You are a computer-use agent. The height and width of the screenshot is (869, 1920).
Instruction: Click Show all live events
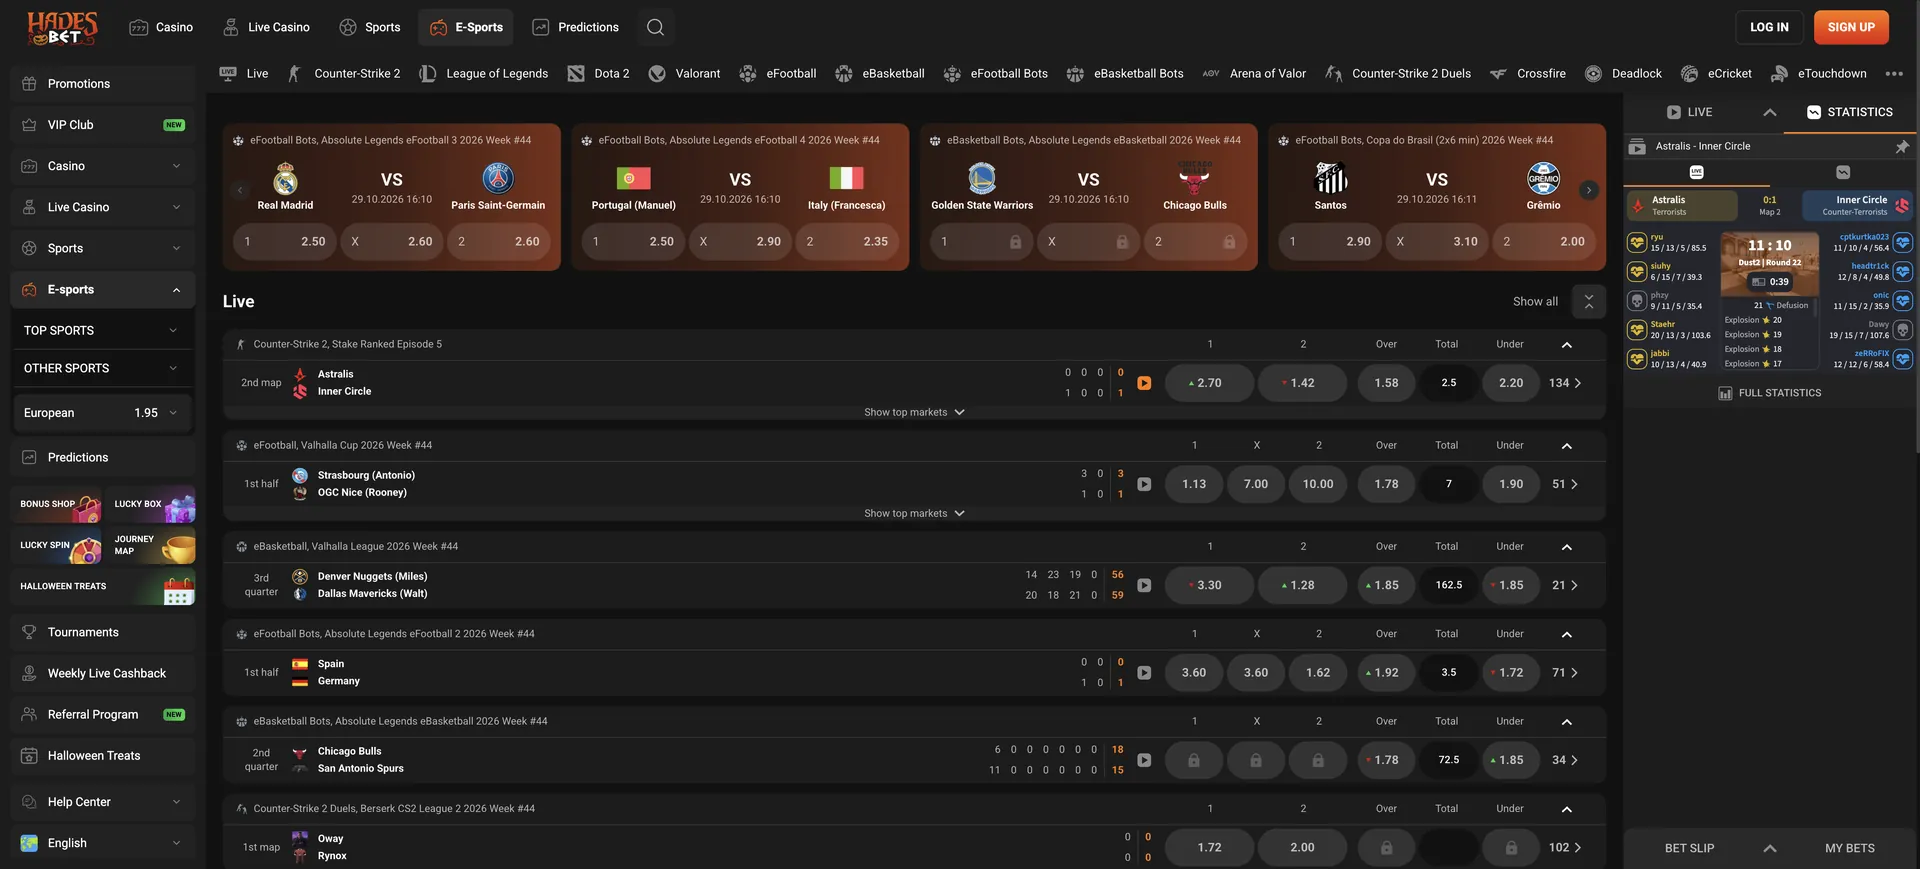pyautogui.click(x=1535, y=301)
